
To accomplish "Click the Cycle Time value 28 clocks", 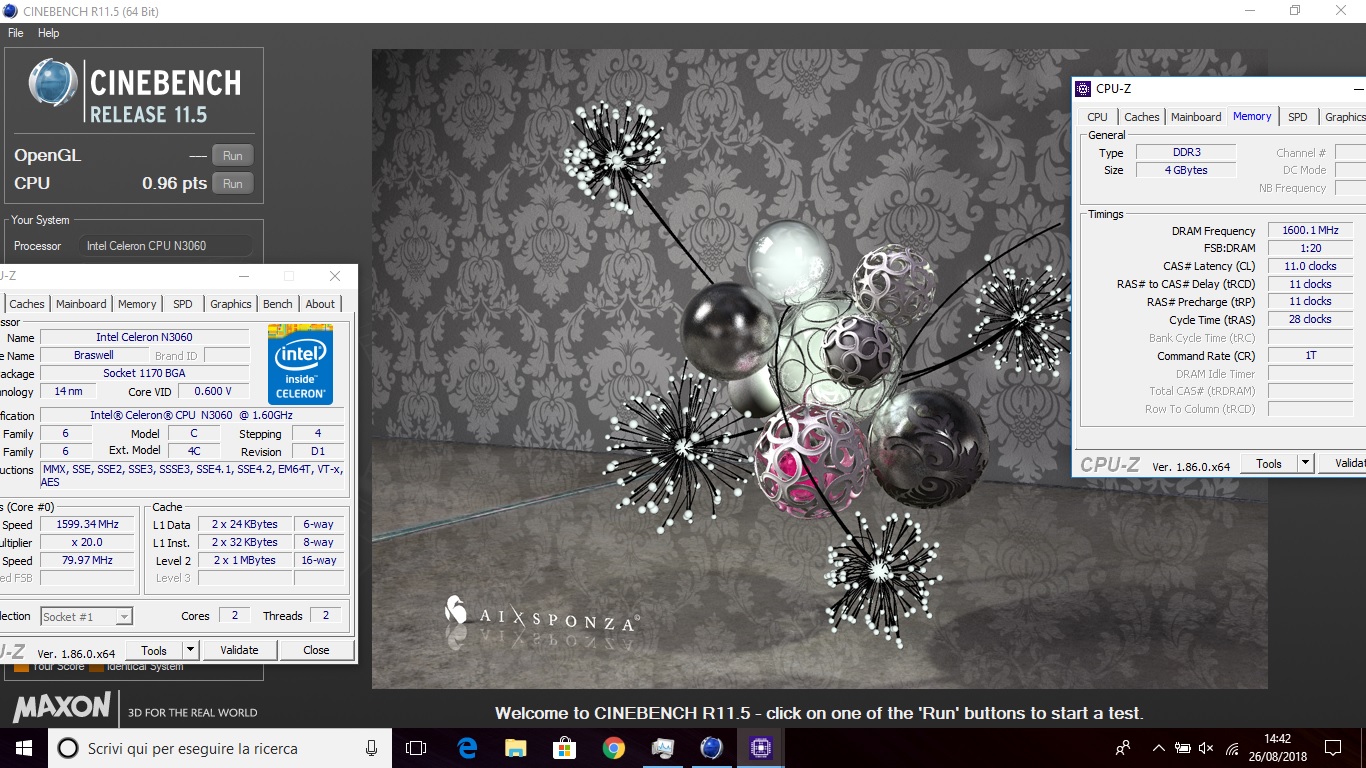I will coord(1310,320).
